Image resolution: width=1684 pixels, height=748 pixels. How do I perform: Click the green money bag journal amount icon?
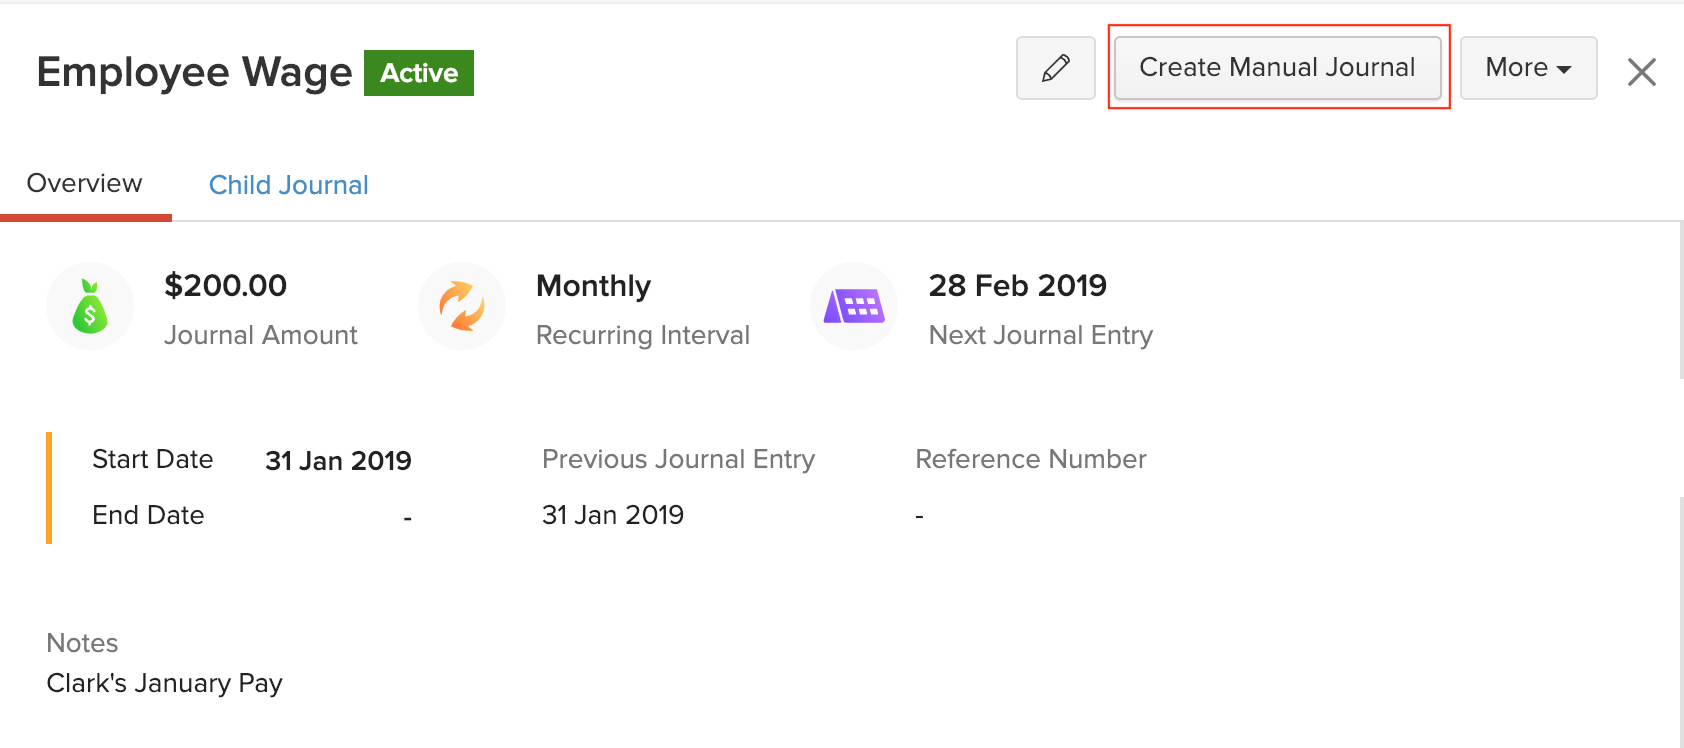coord(90,306)
